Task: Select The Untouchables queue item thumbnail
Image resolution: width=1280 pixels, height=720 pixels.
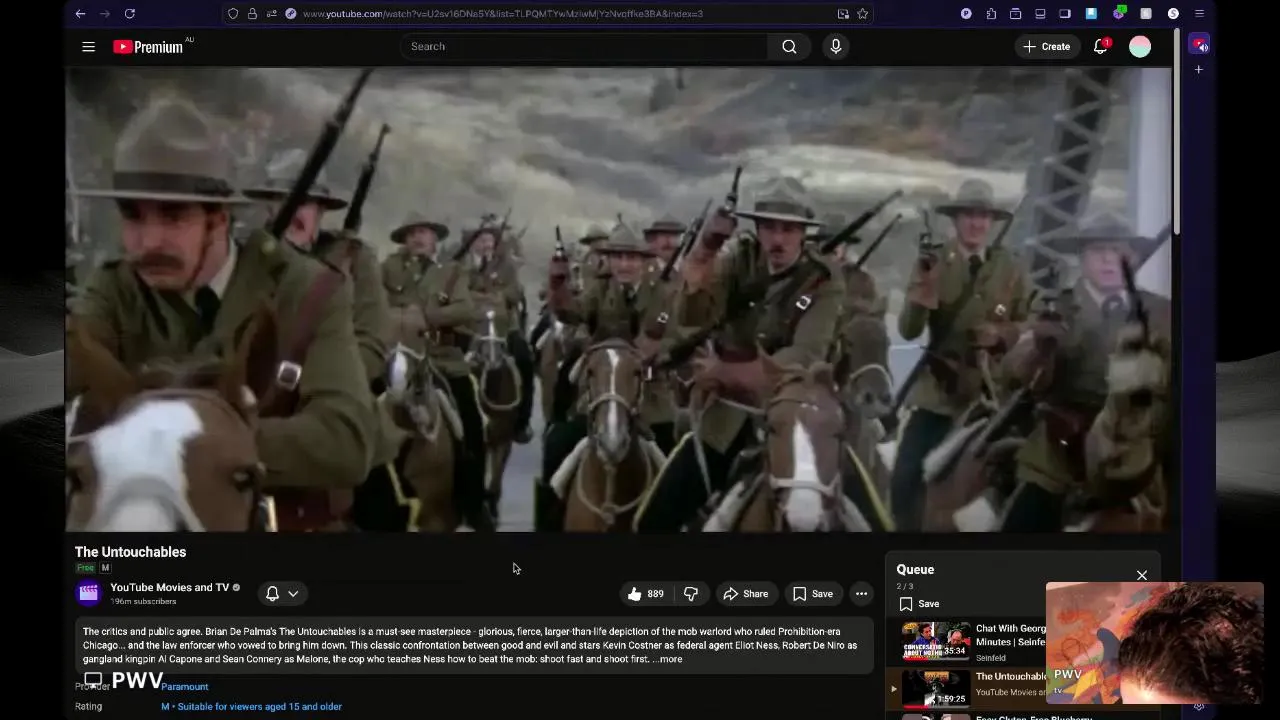Action: (936, 687)
